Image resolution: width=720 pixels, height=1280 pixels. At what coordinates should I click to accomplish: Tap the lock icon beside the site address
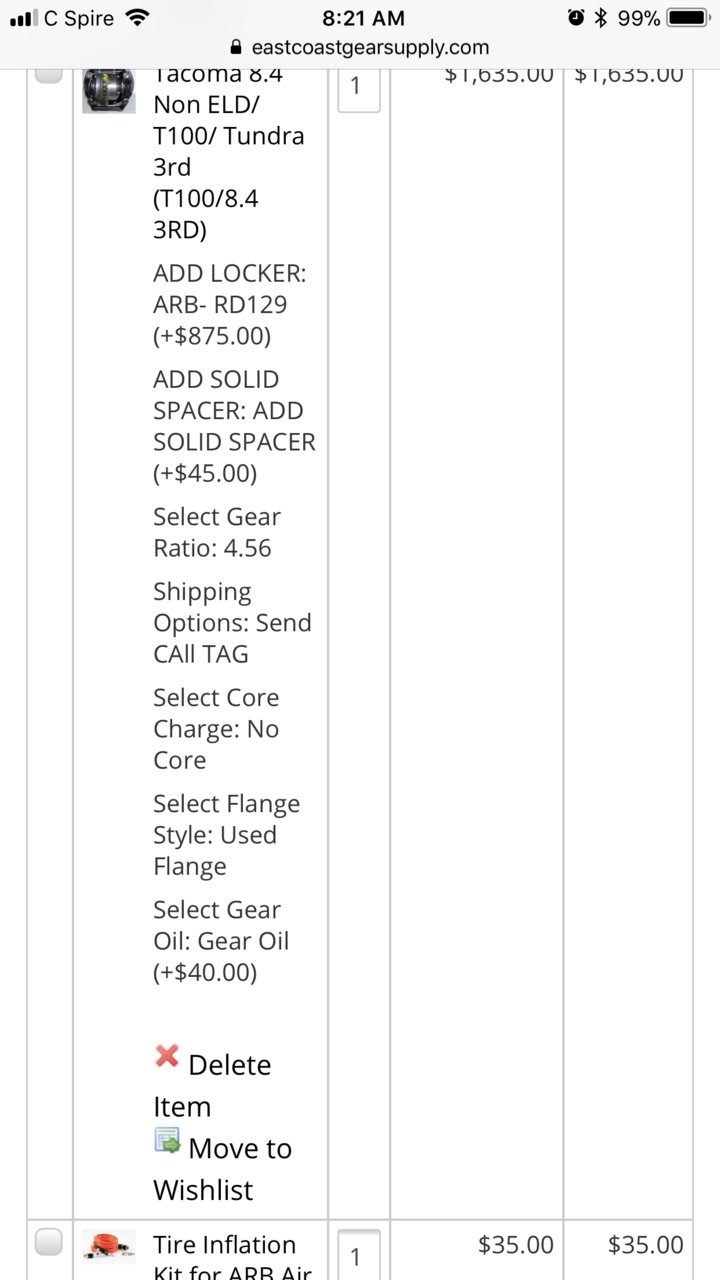click(236, 47)
